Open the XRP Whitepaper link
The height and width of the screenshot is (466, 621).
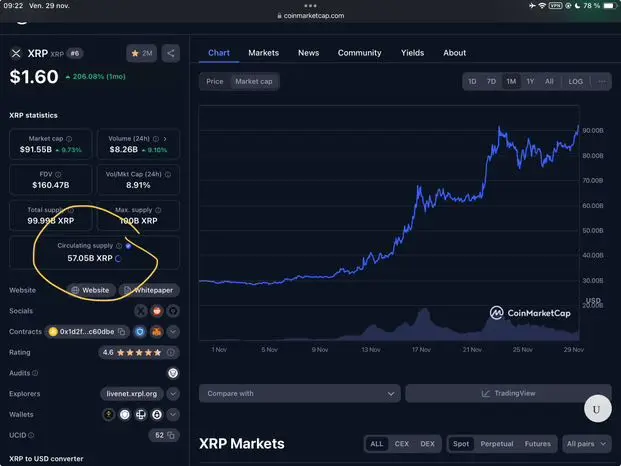pos(149,290)
